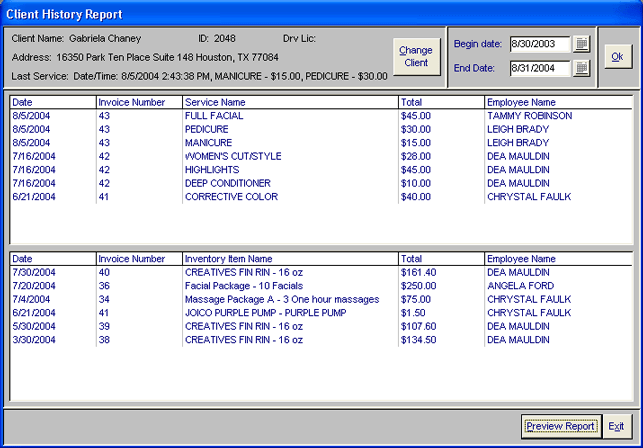Viewport: 643px width, 448px height.
Task: Select the FULL FACIAL service row
Action: click(321, 116)
